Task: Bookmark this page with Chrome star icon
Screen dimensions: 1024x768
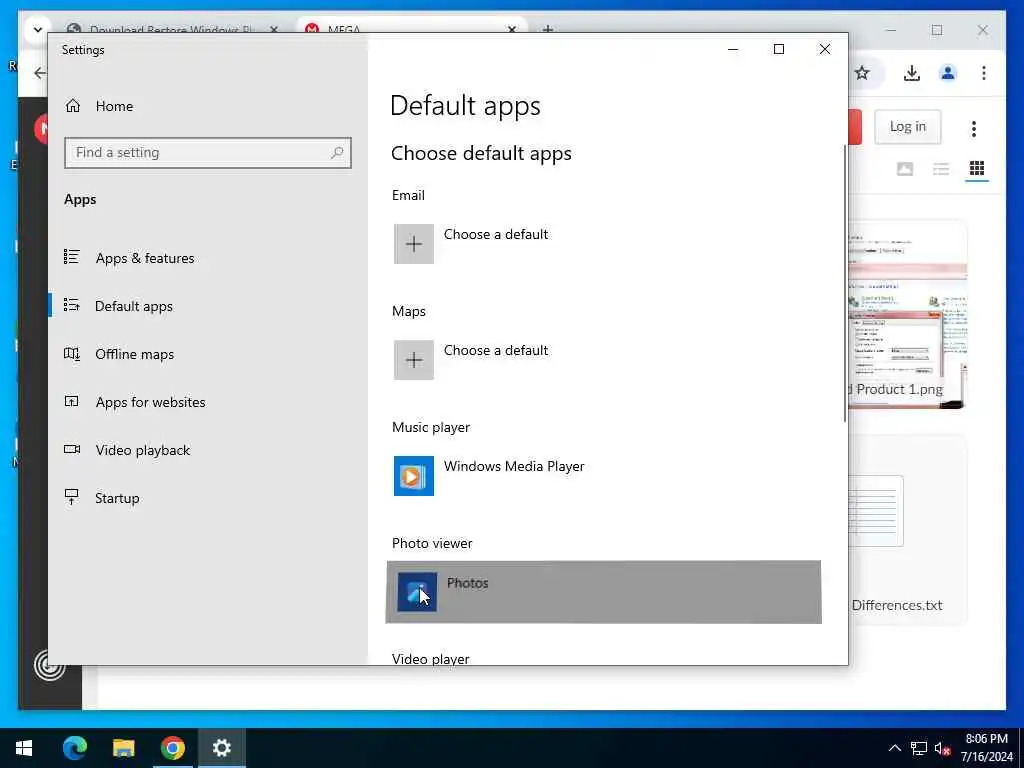Action: [x=862, y=72]
